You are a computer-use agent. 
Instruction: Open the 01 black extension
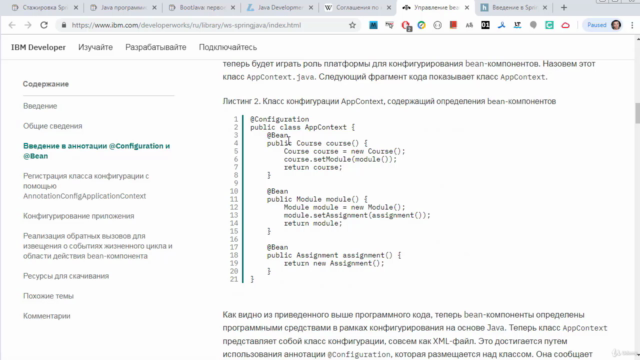(x=485, y=25)
